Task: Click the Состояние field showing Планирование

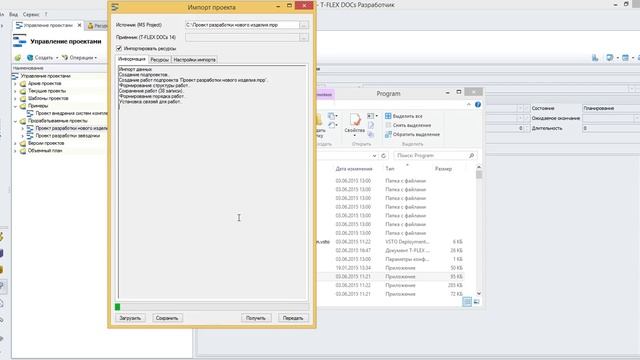Action: (610, 109)
